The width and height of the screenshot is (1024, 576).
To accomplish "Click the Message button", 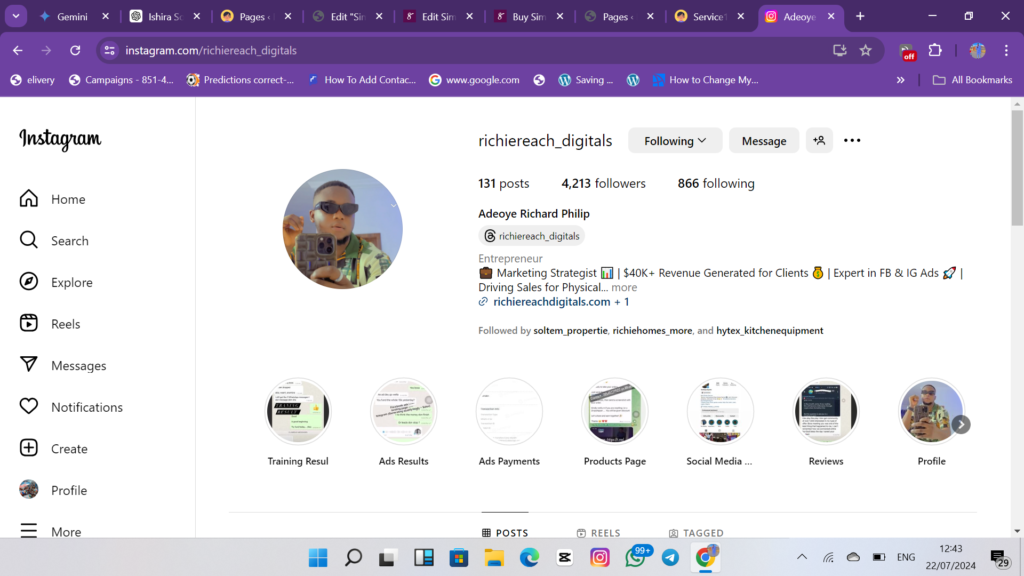I will (764, 141).
